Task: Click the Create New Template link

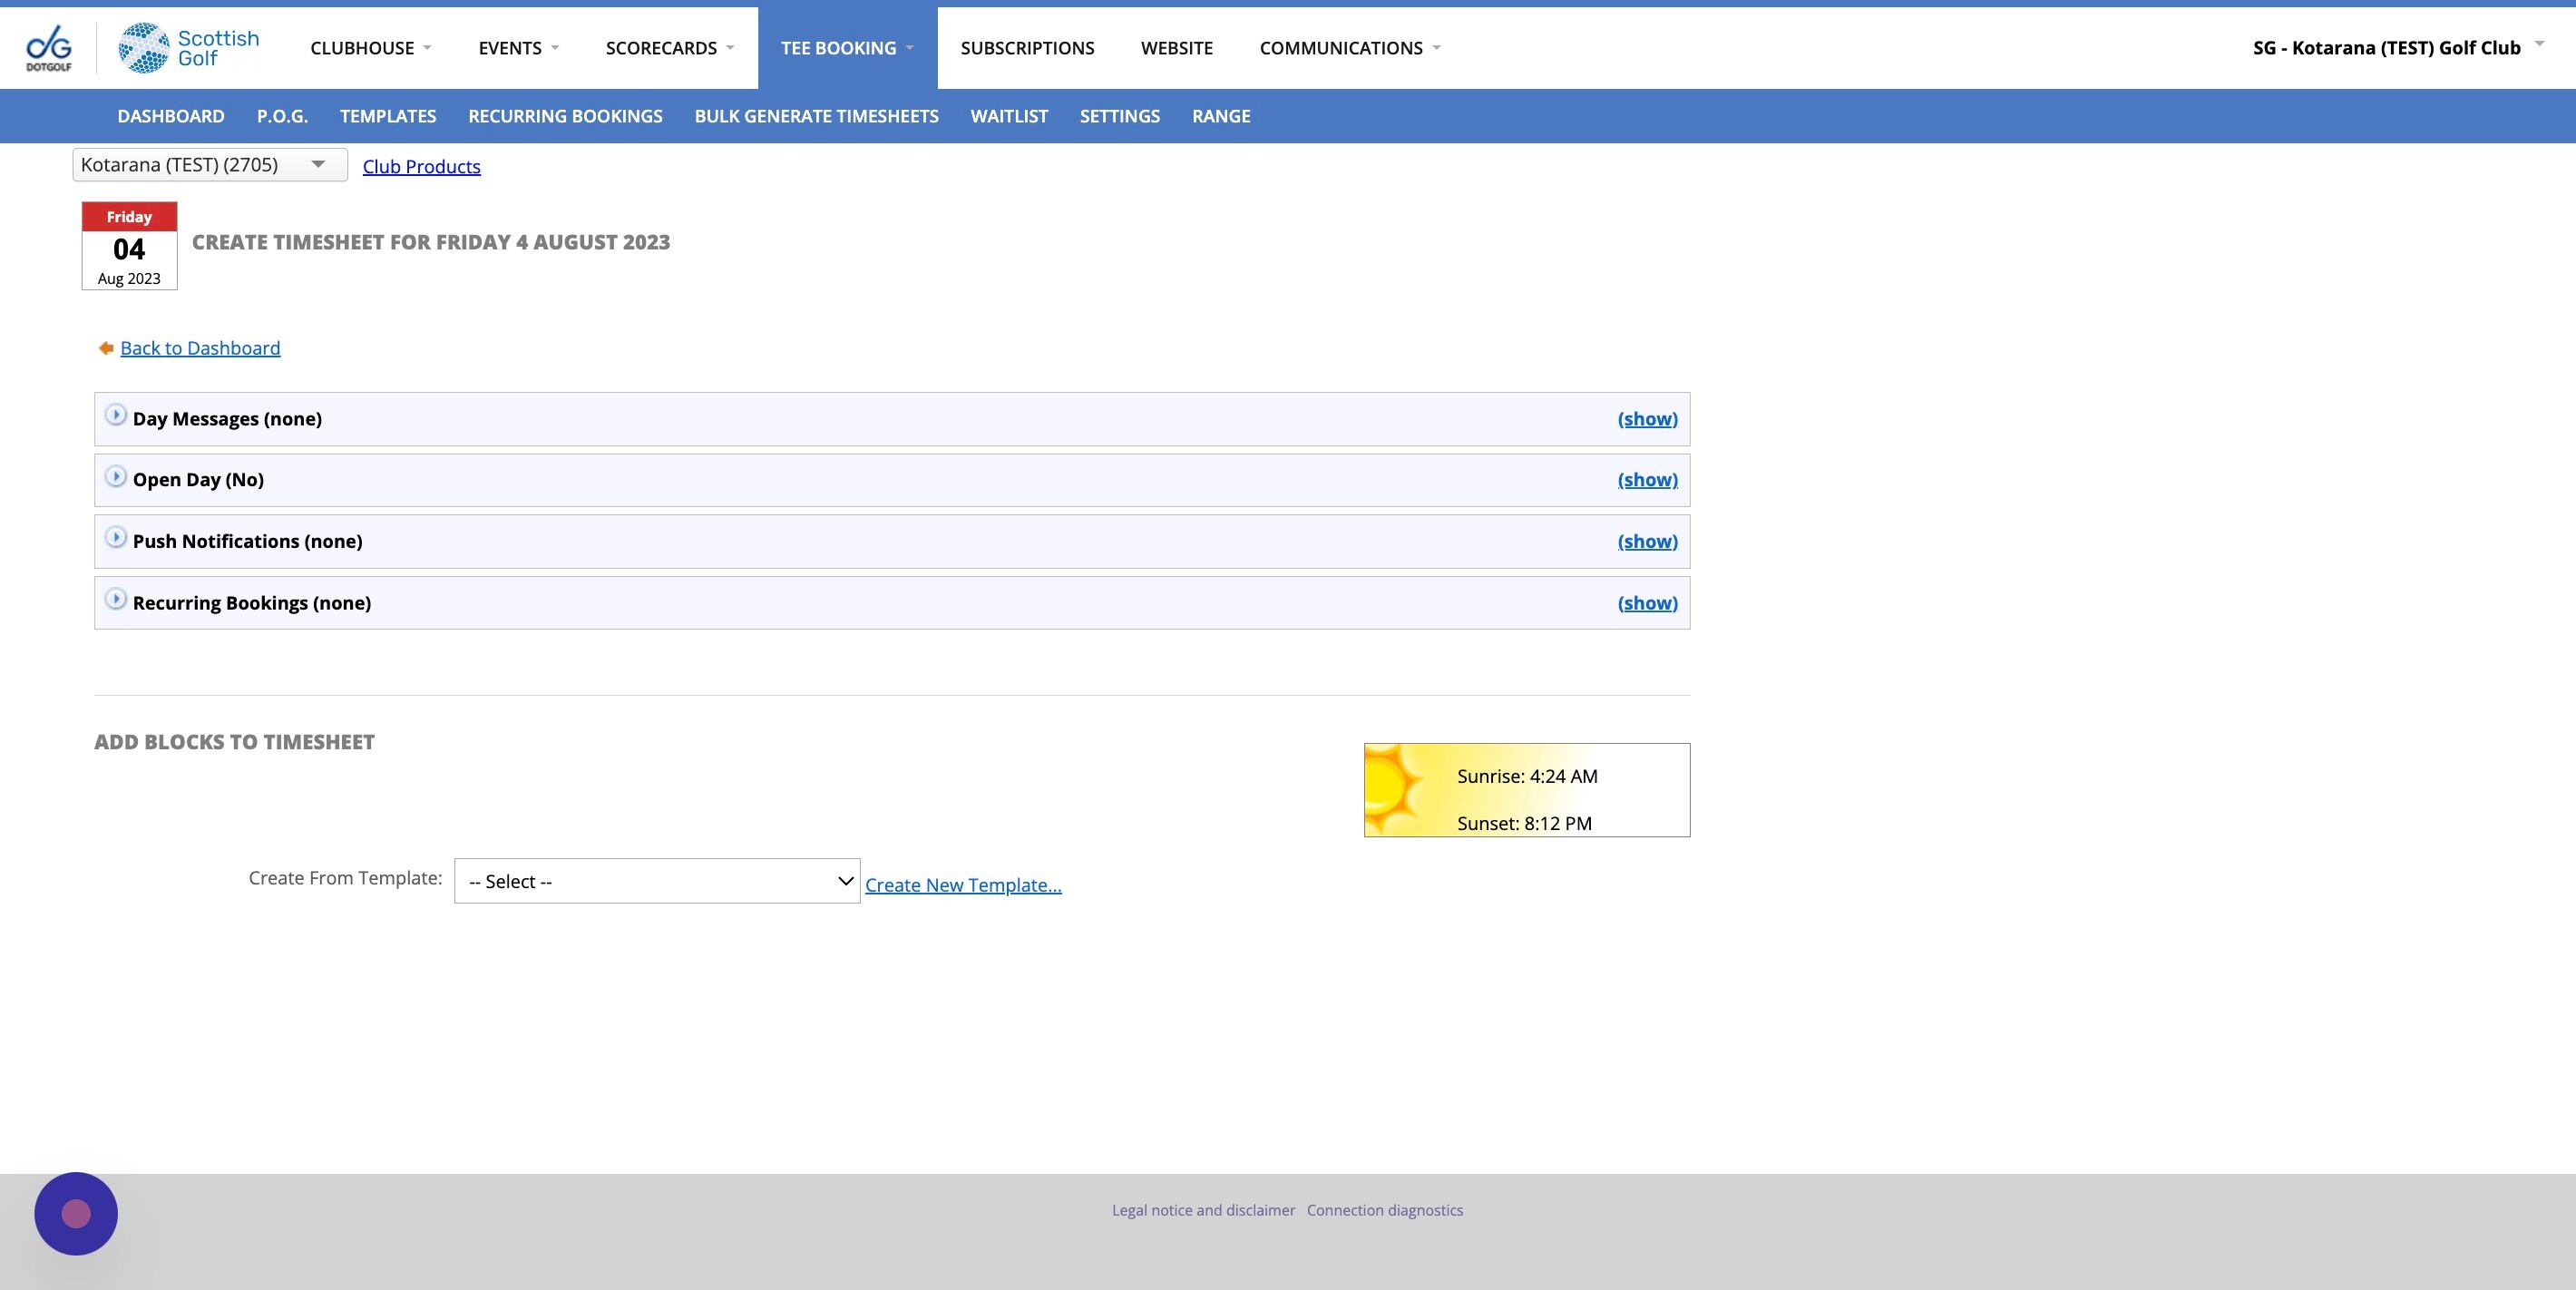Action: (x=962, y=885)
